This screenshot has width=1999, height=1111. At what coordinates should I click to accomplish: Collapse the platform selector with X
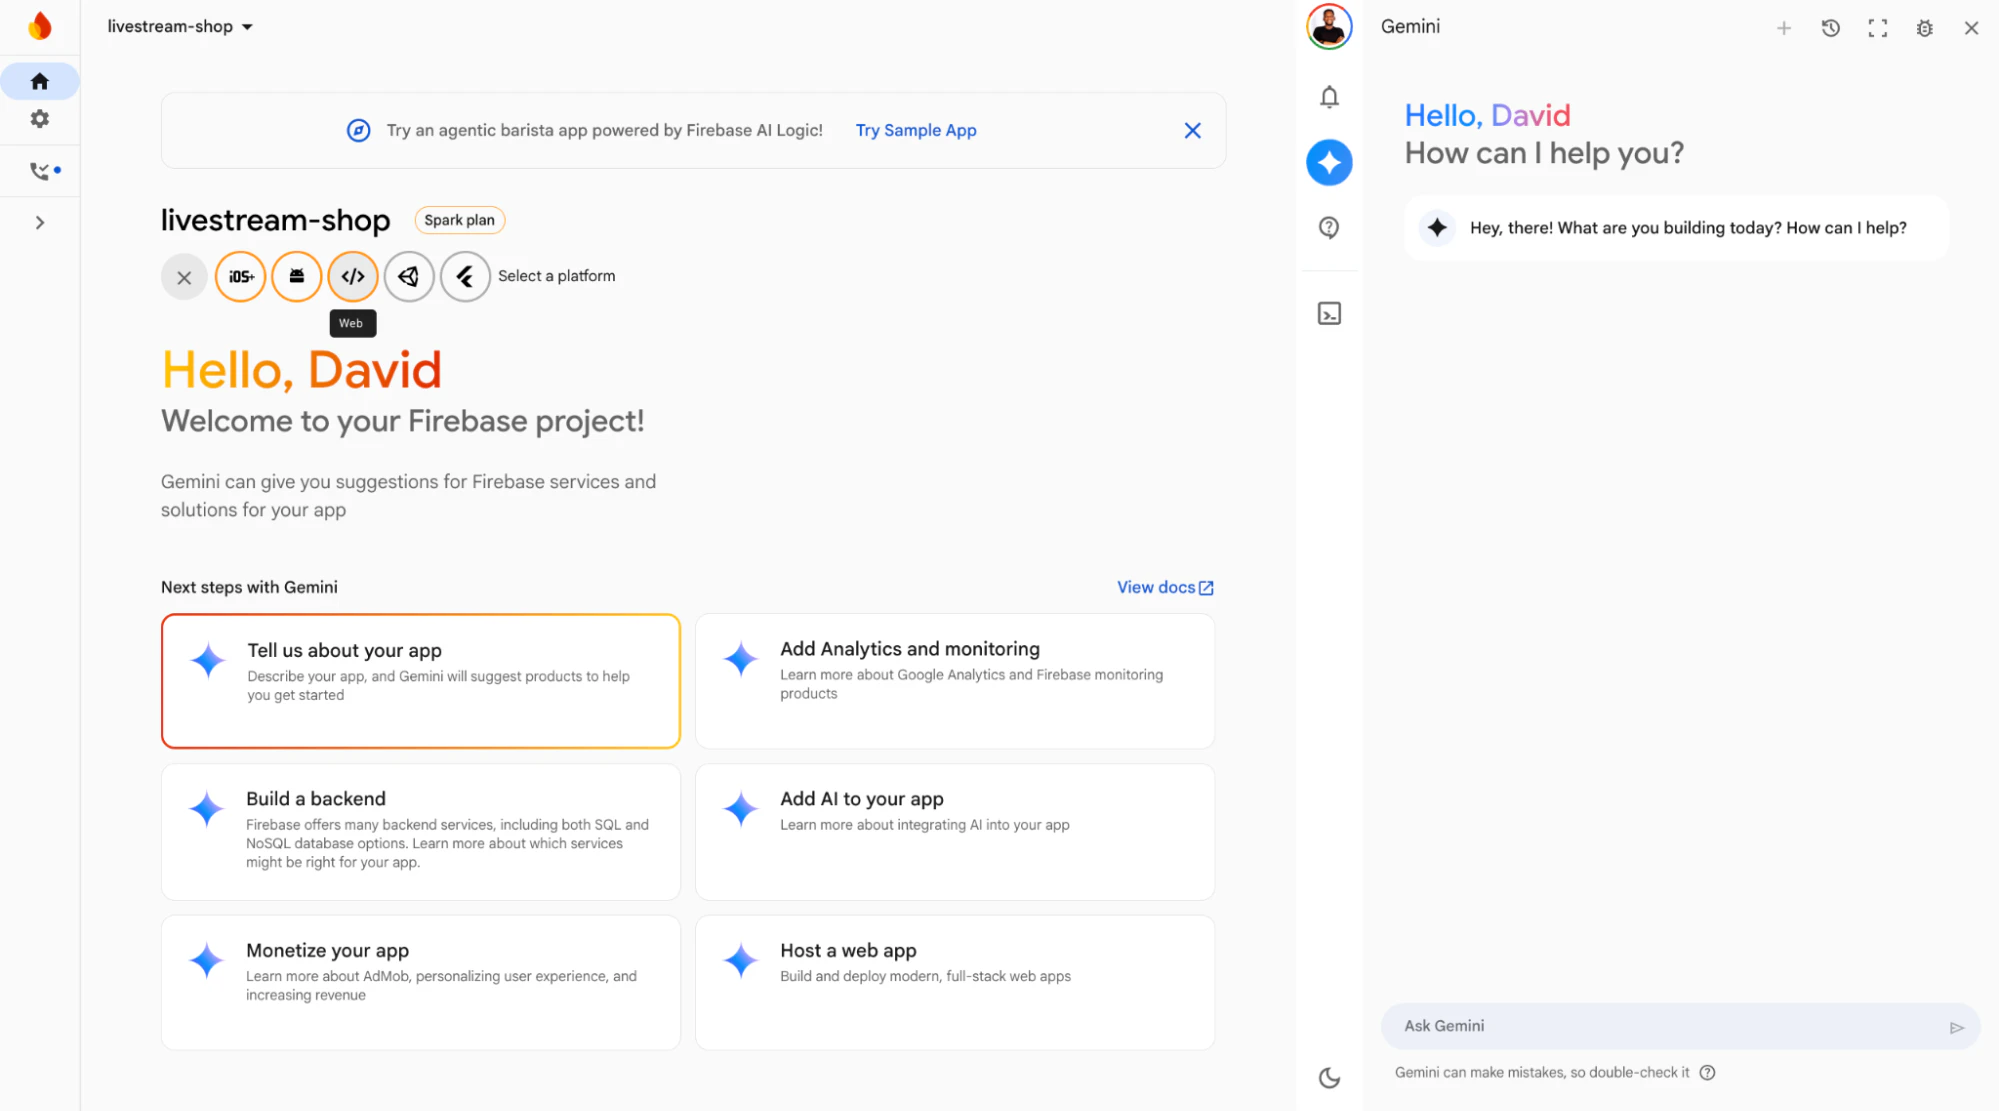coord(184,277)
